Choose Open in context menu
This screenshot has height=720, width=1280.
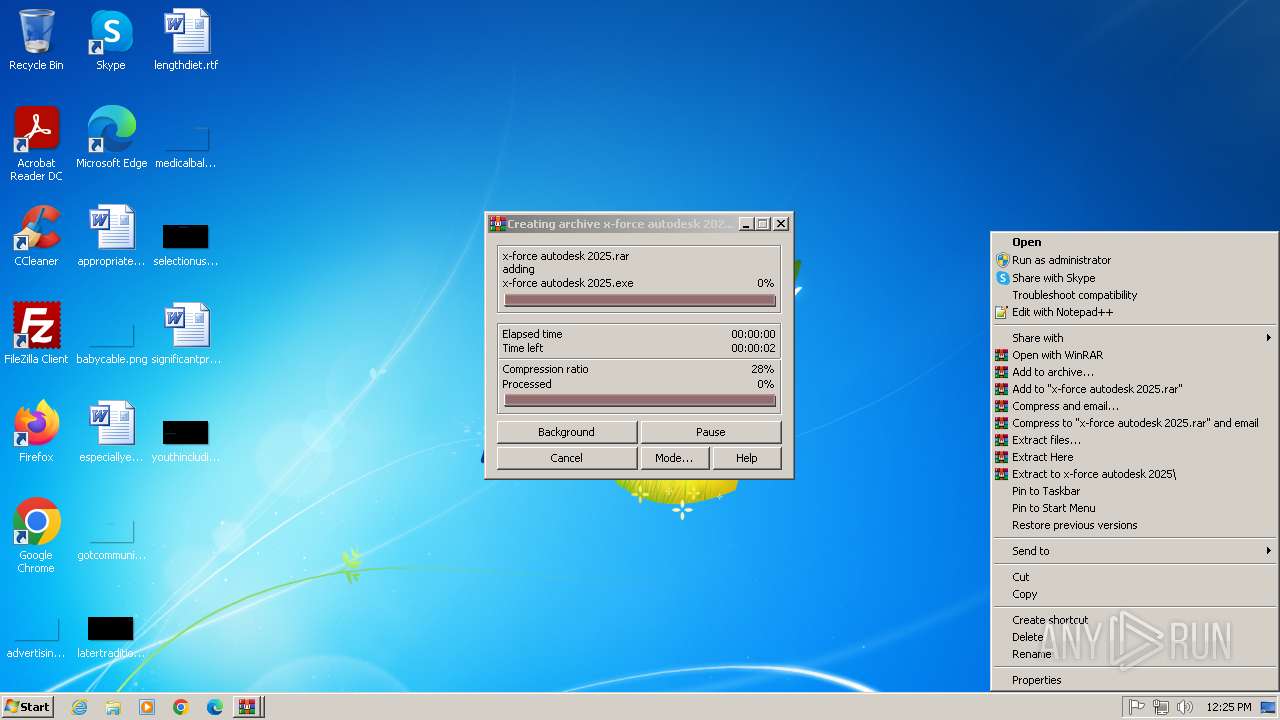pyautogui.click(x=1134, y=242)
